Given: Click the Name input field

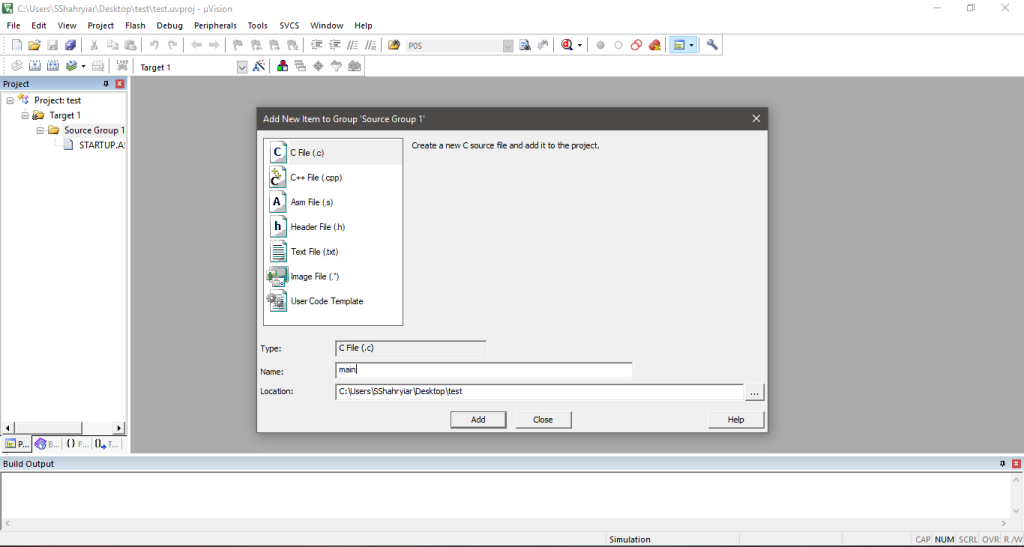Looking at the screenshot, I should click(x=484, y=370).
